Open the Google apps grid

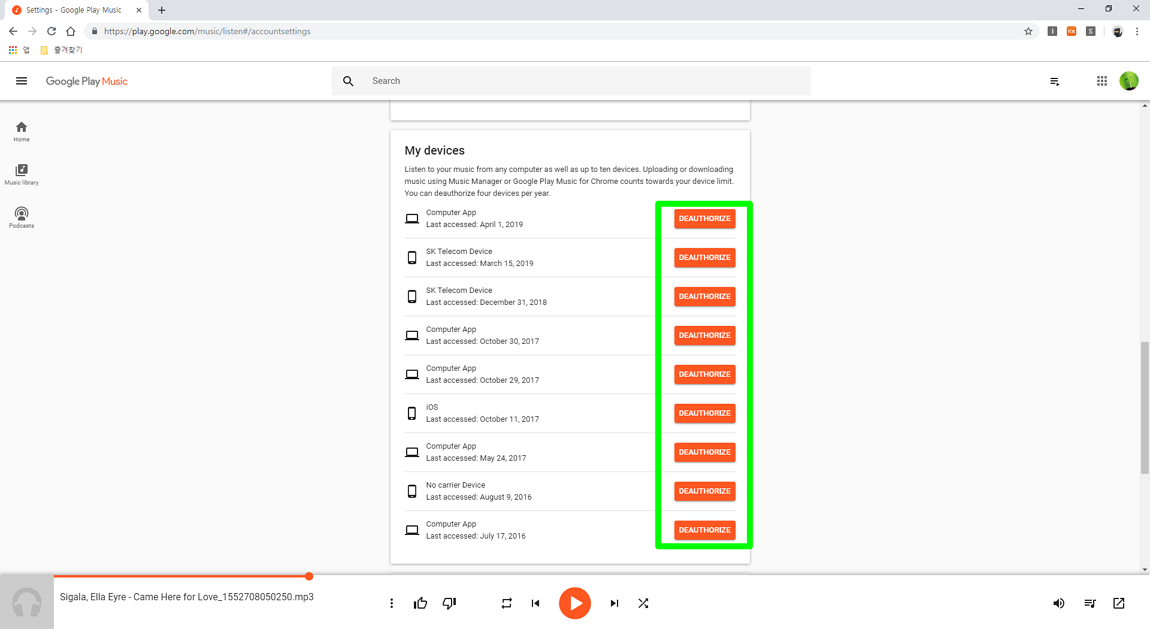[x=1102, y=81]
